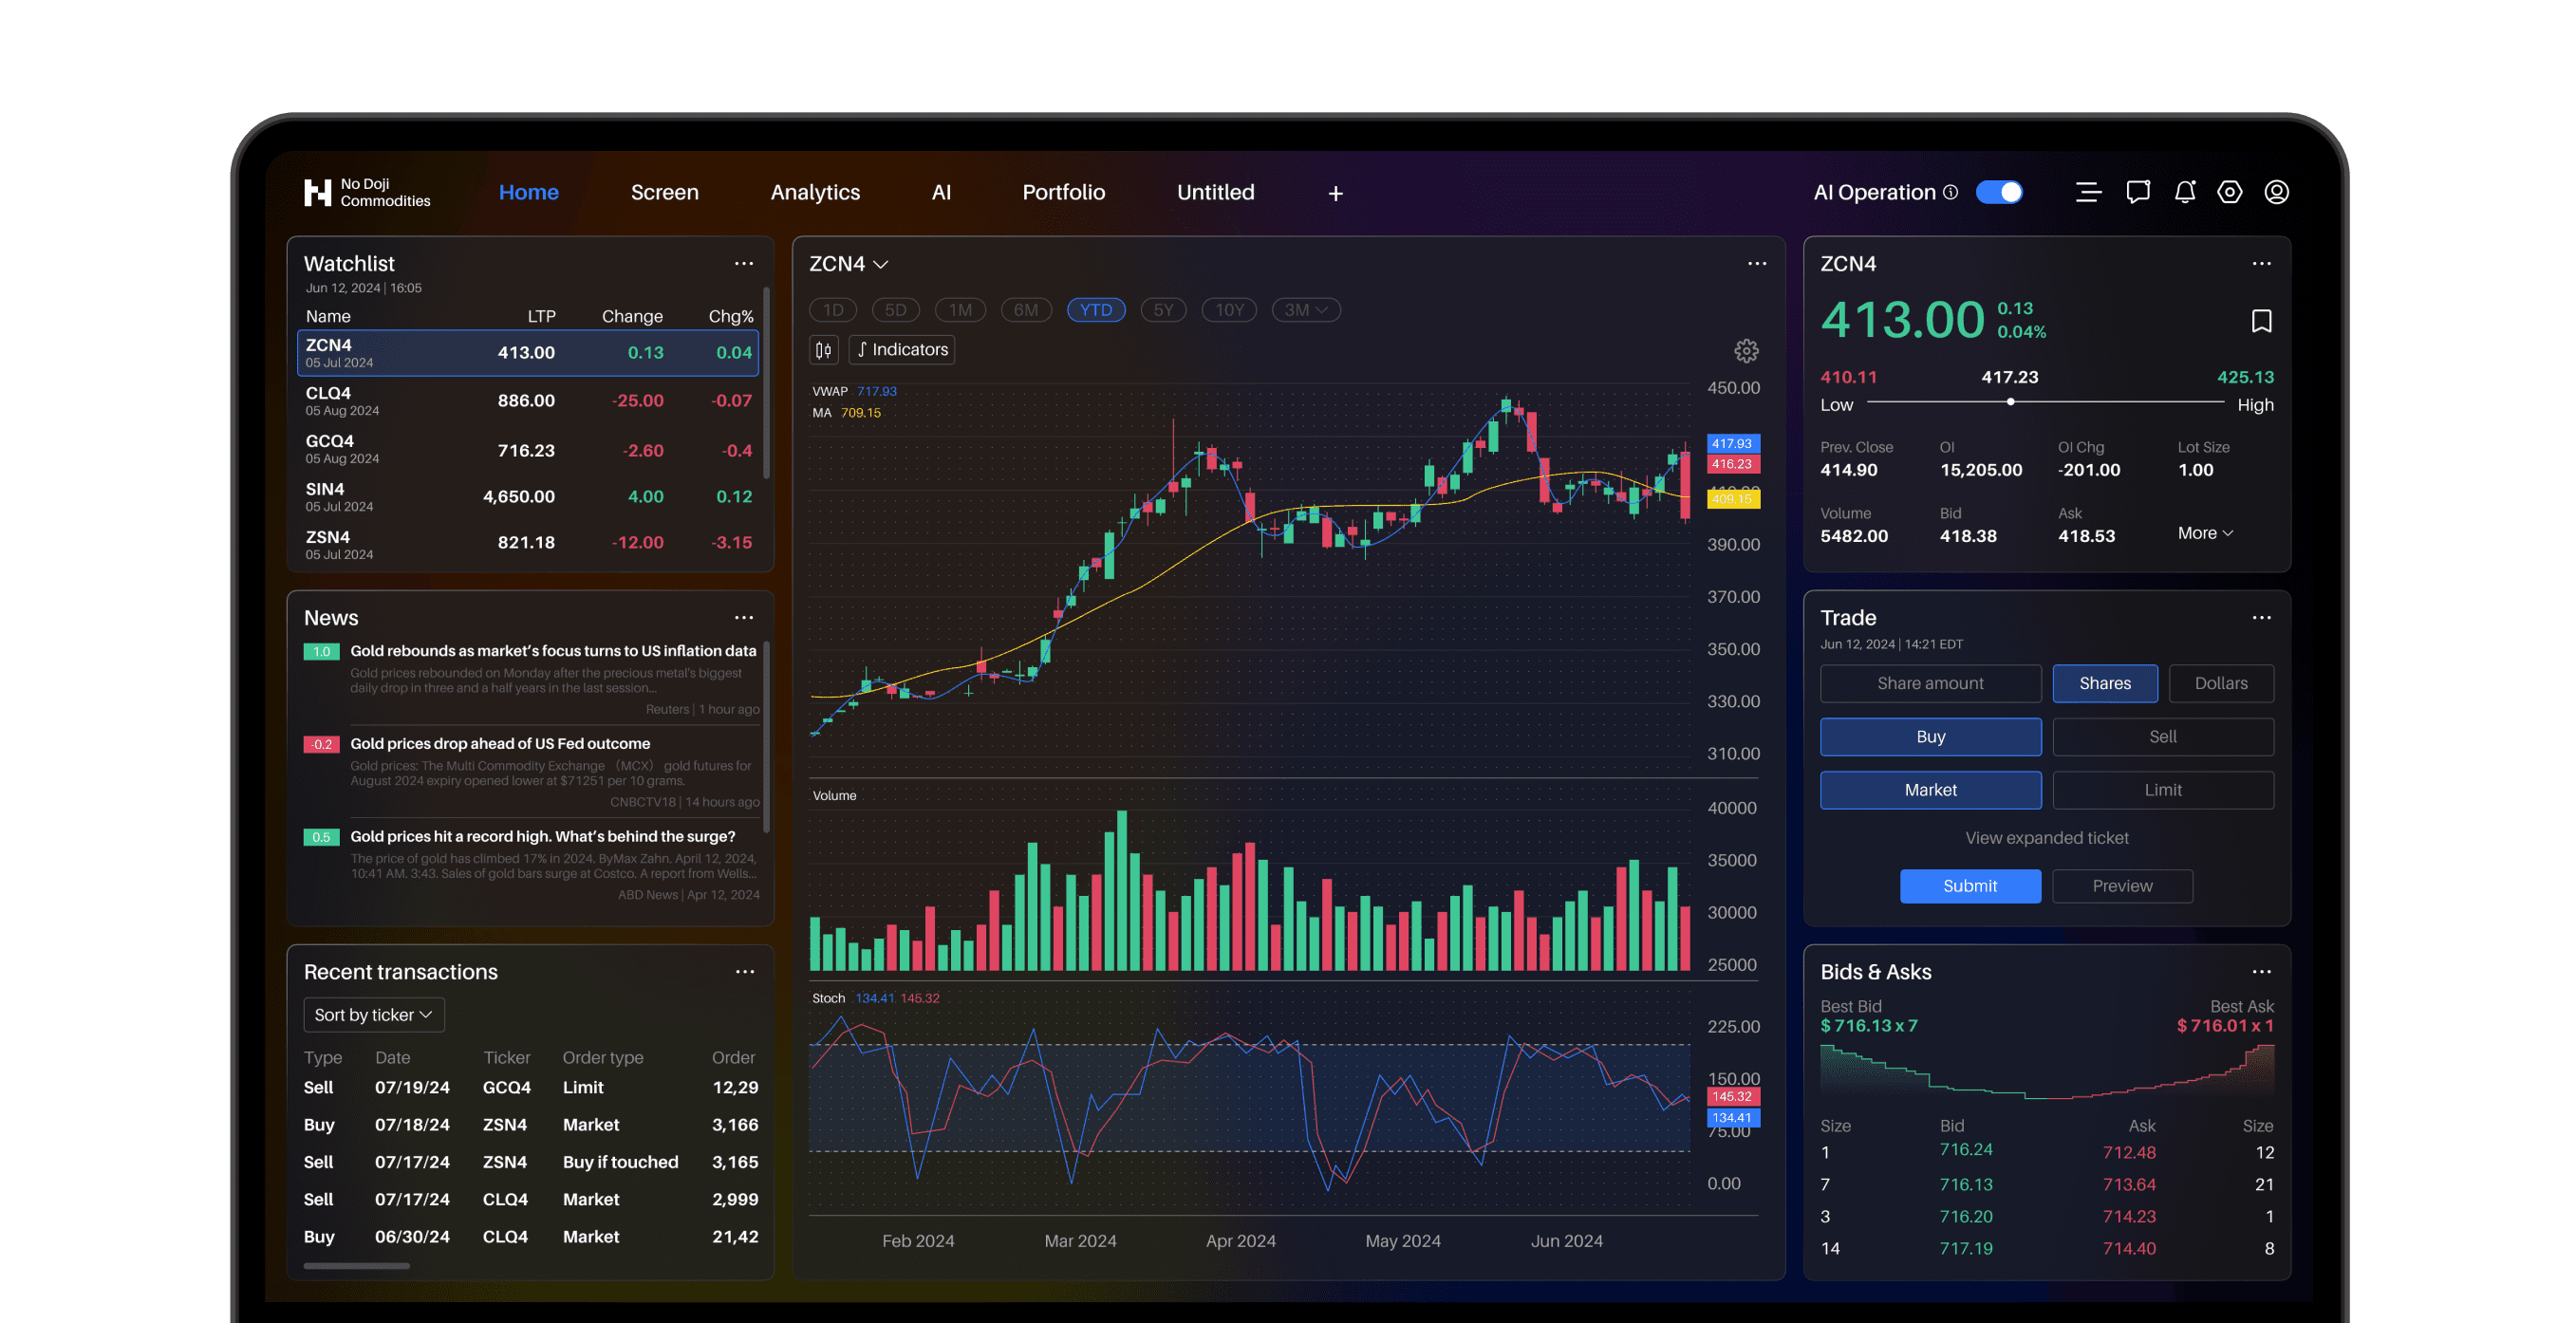
Task: Select Sell in the Trade panel
Action: [x=2163, y=737]
